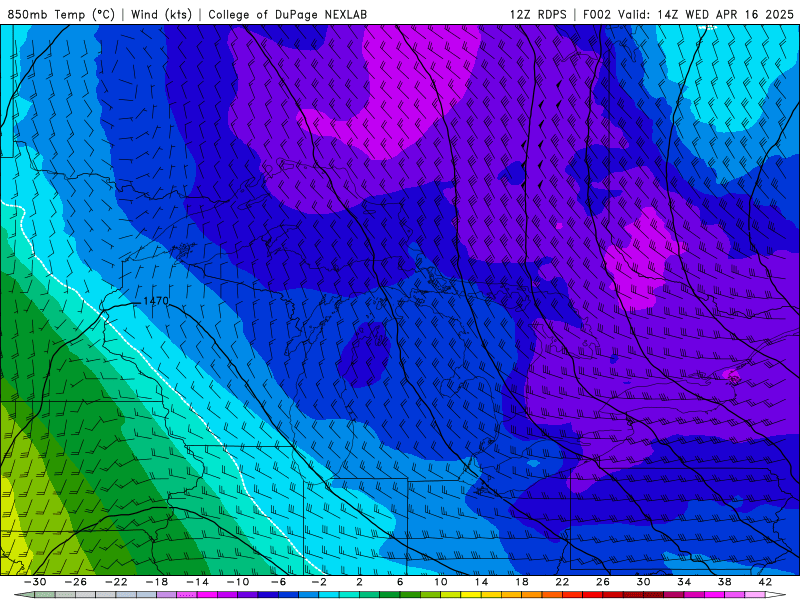
Task: Click the 26 legend value
Action: pyautogui.click(x=603, y=582)
